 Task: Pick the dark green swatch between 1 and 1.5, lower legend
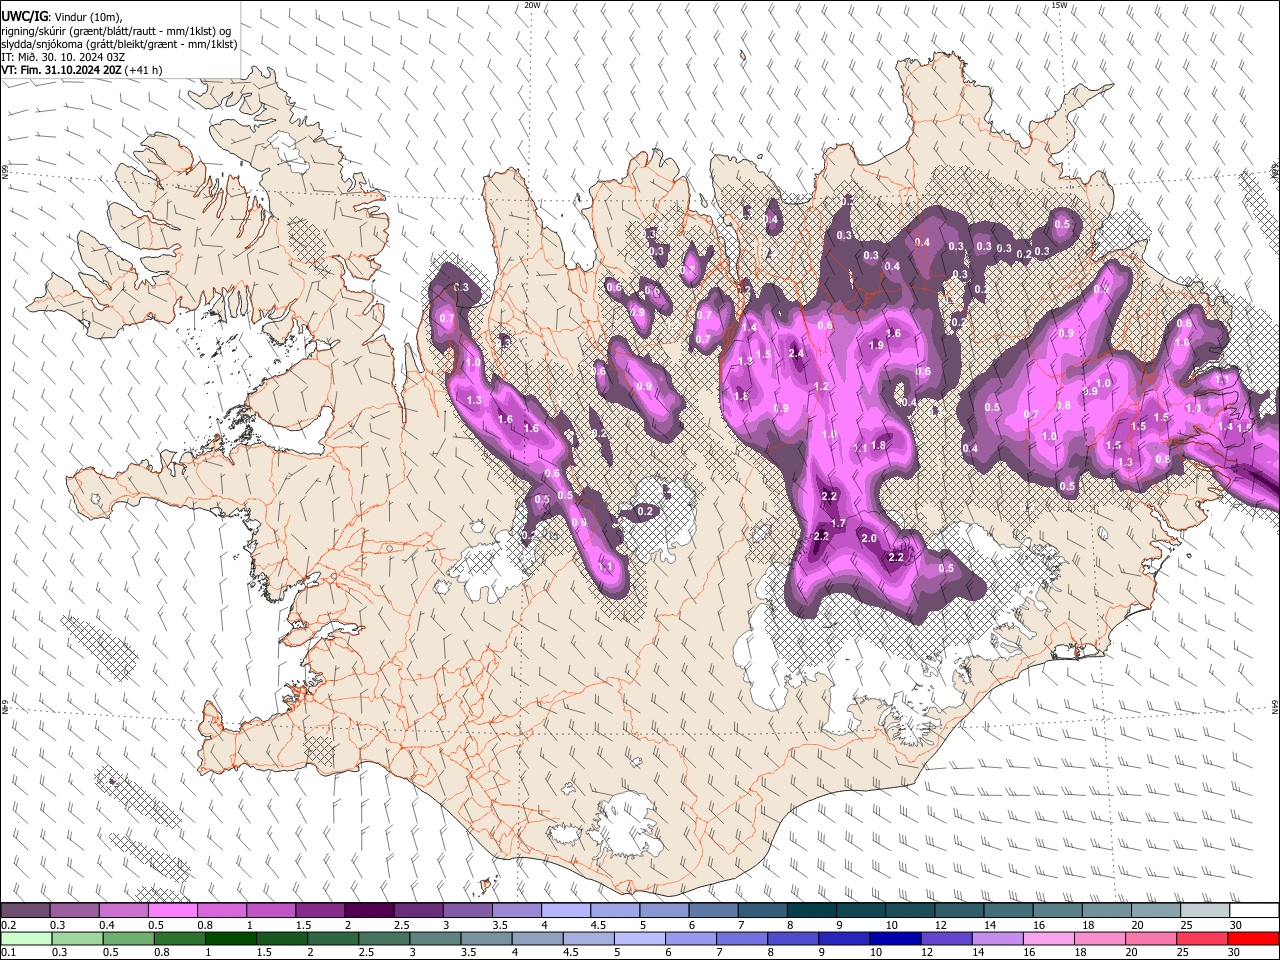[229, 938]
